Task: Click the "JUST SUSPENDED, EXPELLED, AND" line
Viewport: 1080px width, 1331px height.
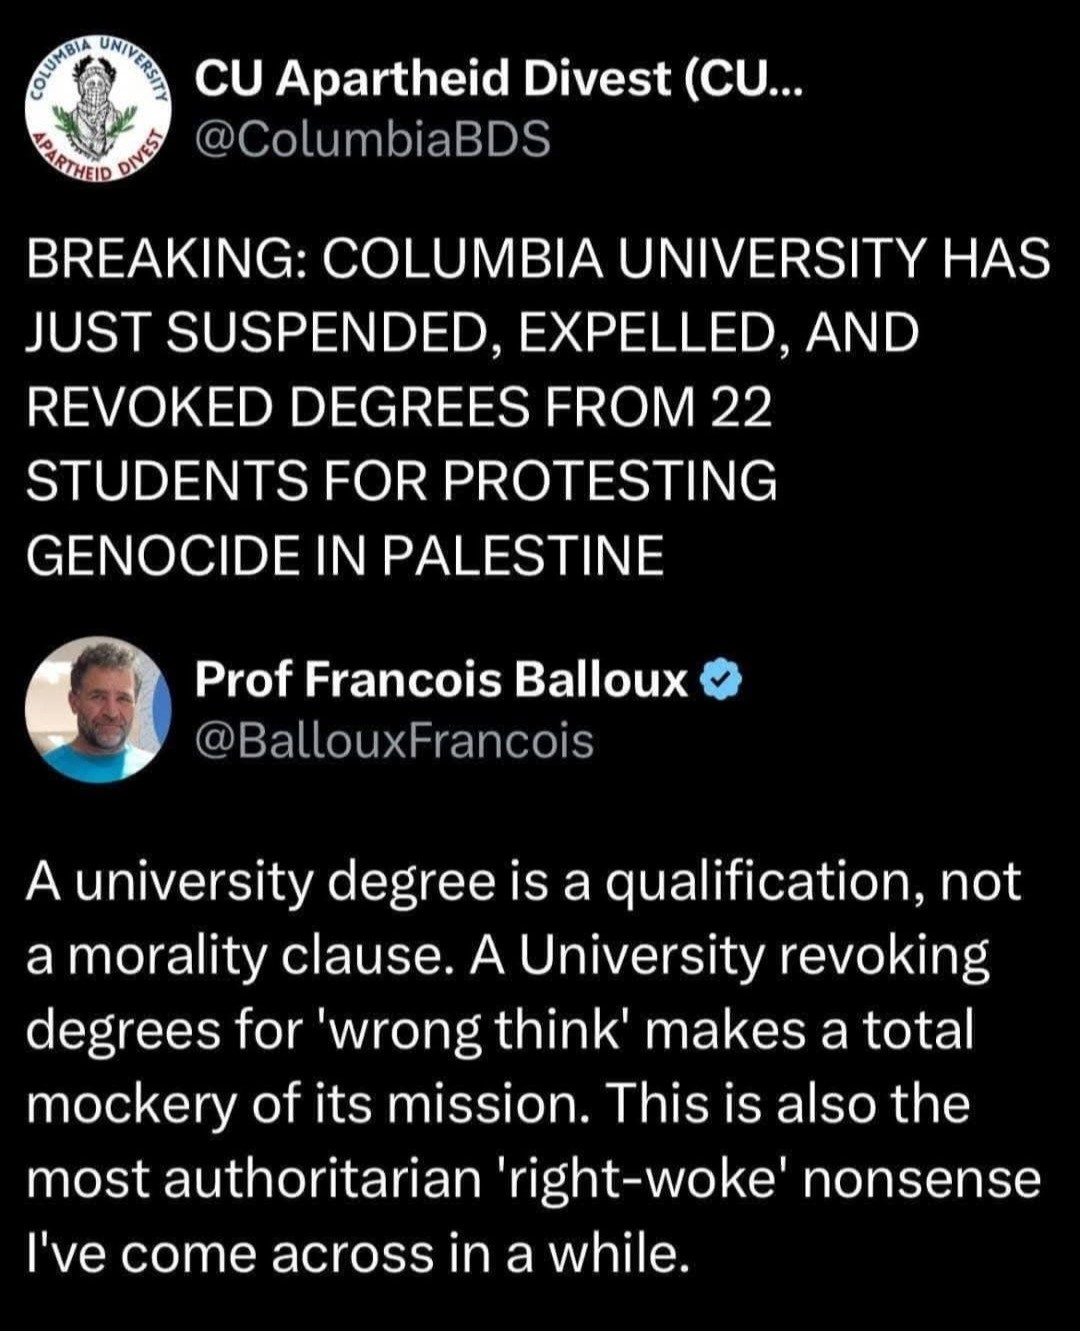Action: coord(470,334)
